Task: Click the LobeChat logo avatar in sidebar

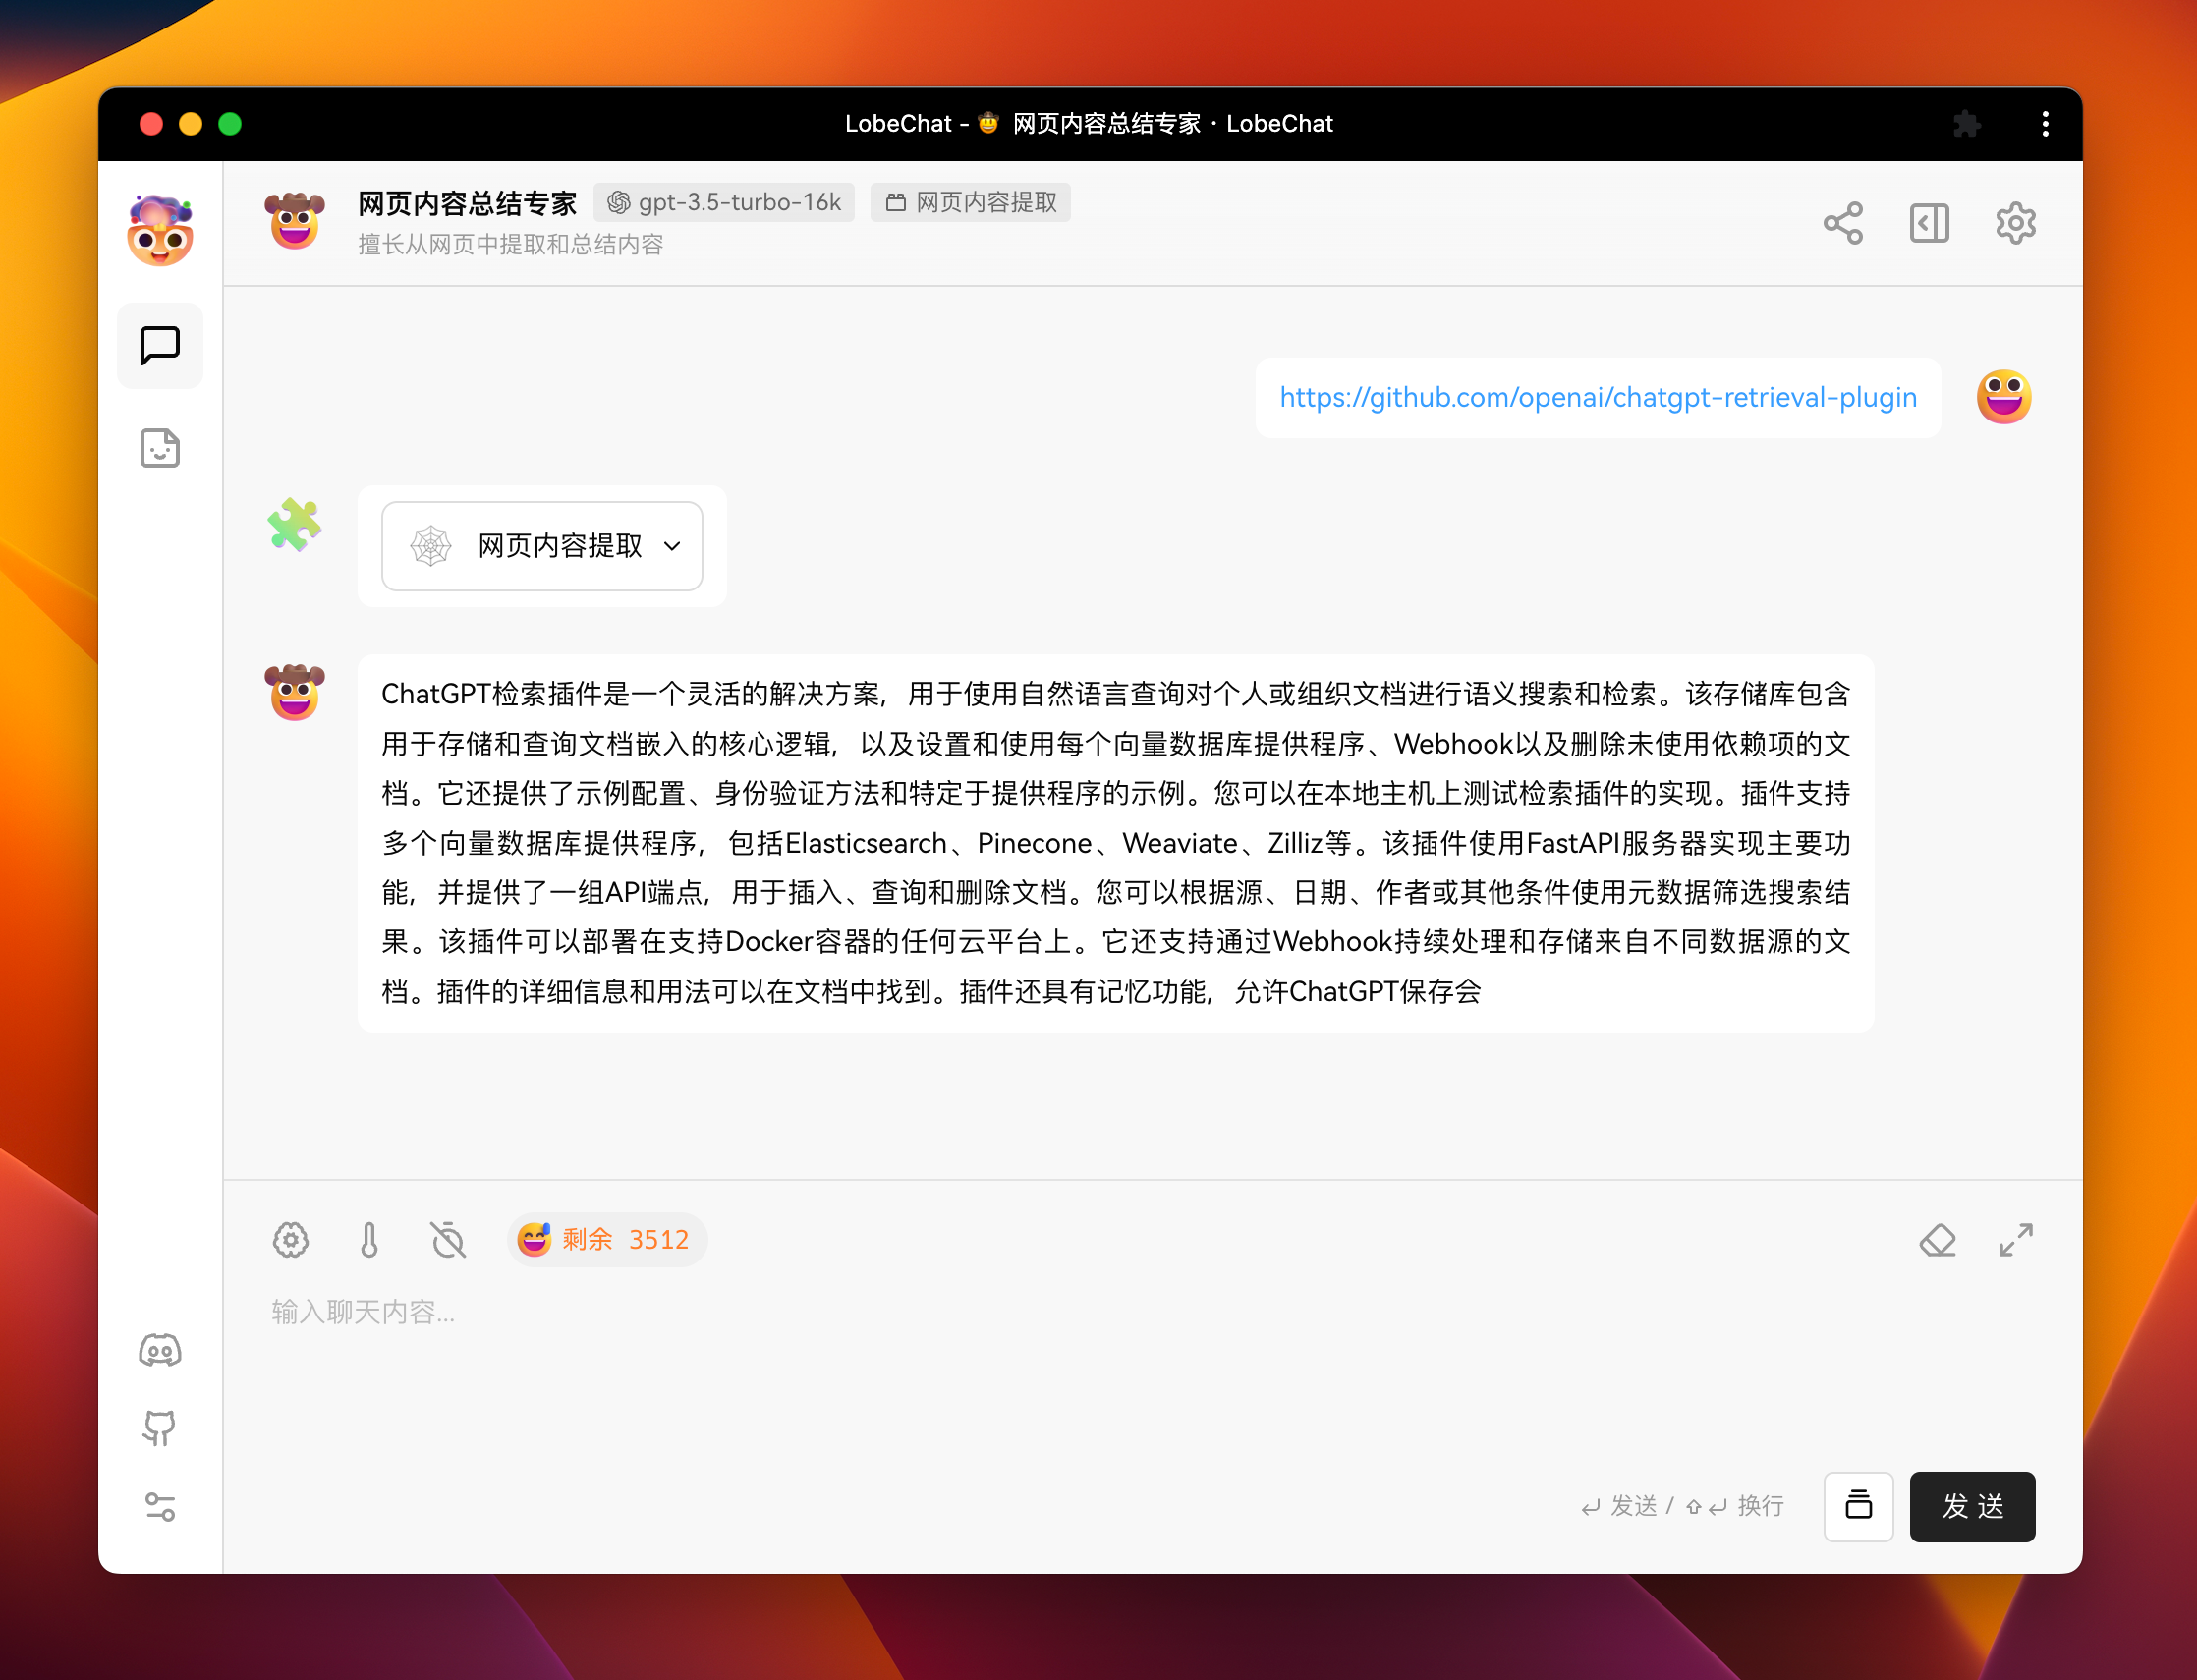Action: click(x=160, y=231)
